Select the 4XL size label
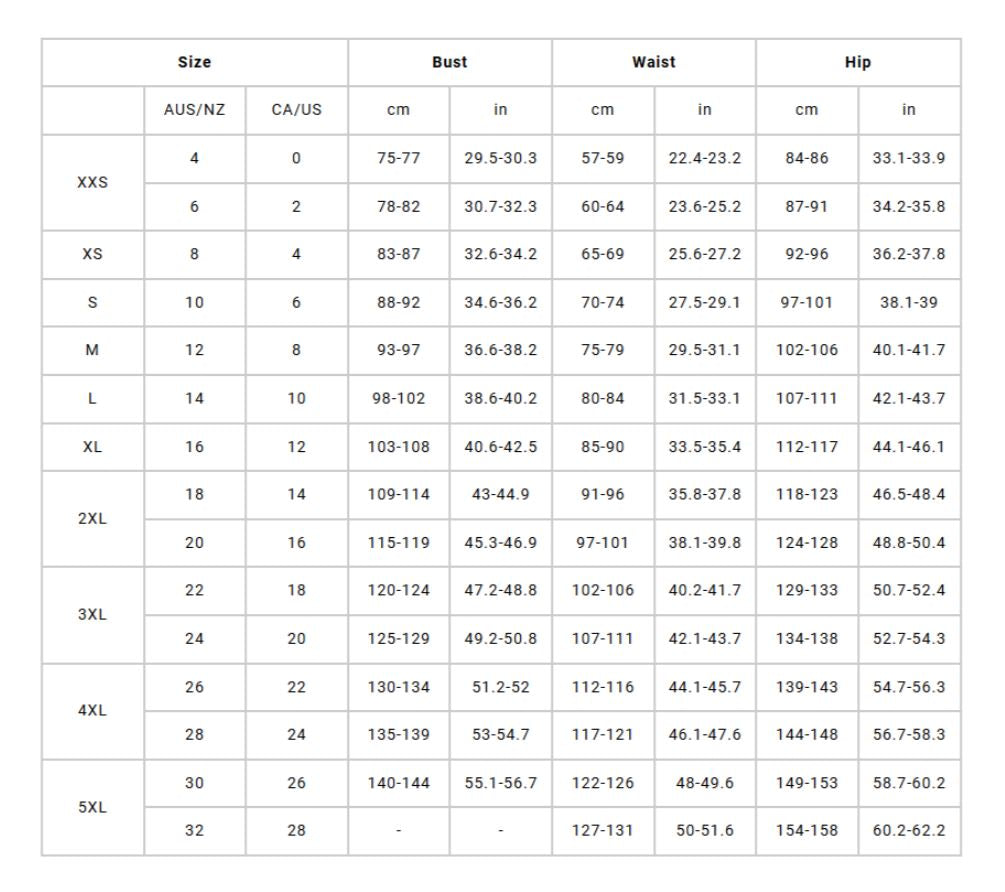The height and width of the screenshot is (892, 1005). coord(92,711)
